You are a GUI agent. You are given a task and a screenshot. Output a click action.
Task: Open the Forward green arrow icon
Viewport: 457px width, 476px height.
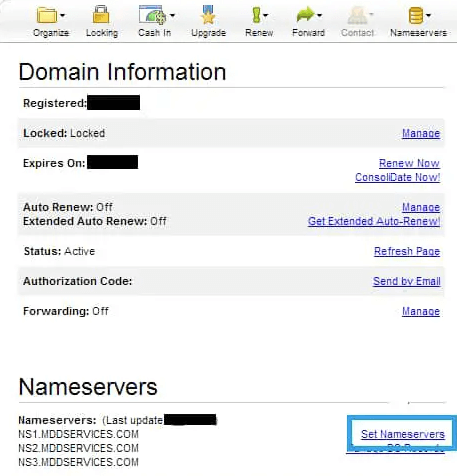point(305,15)
